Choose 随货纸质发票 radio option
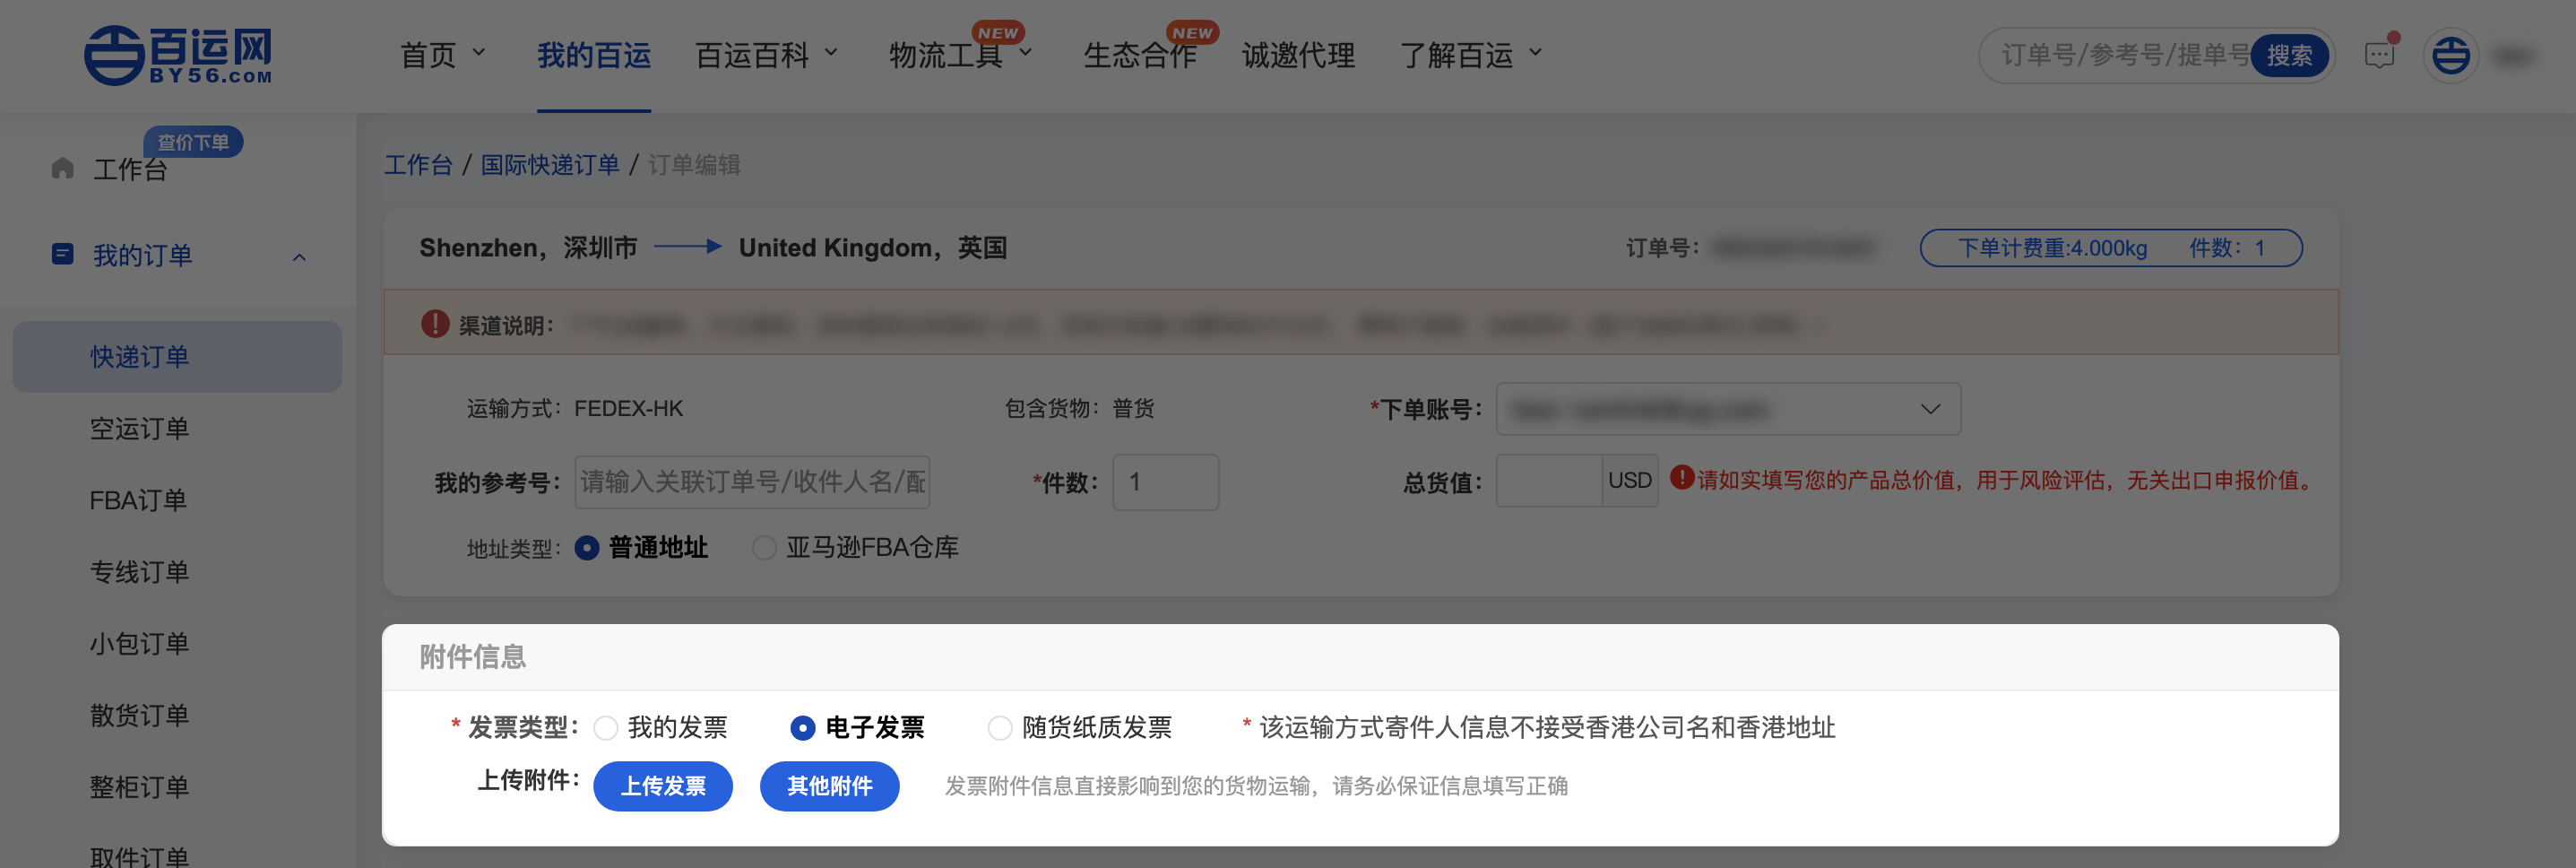The width and height of the screenshot is (2576, 868). click(1000, 728)
